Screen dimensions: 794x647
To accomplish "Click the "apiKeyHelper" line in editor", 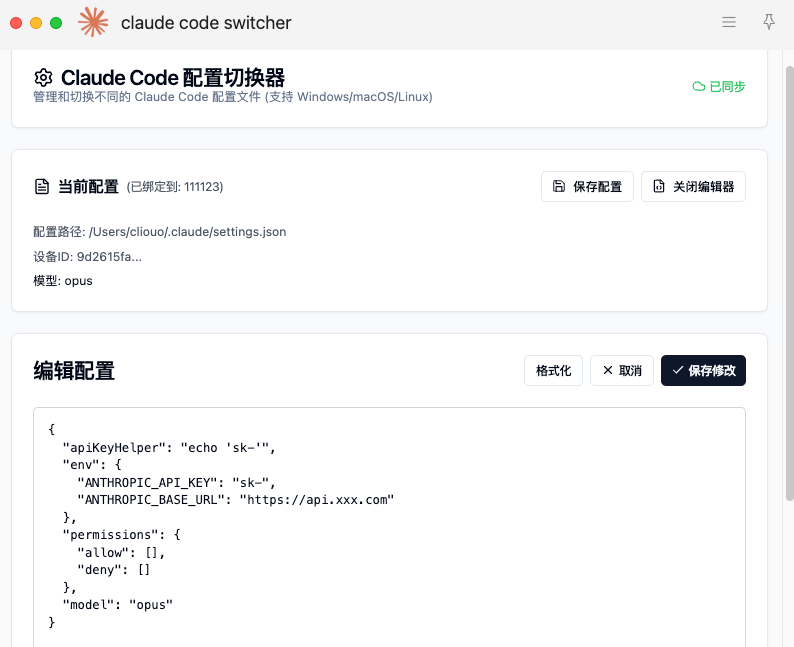I will 169,448.
